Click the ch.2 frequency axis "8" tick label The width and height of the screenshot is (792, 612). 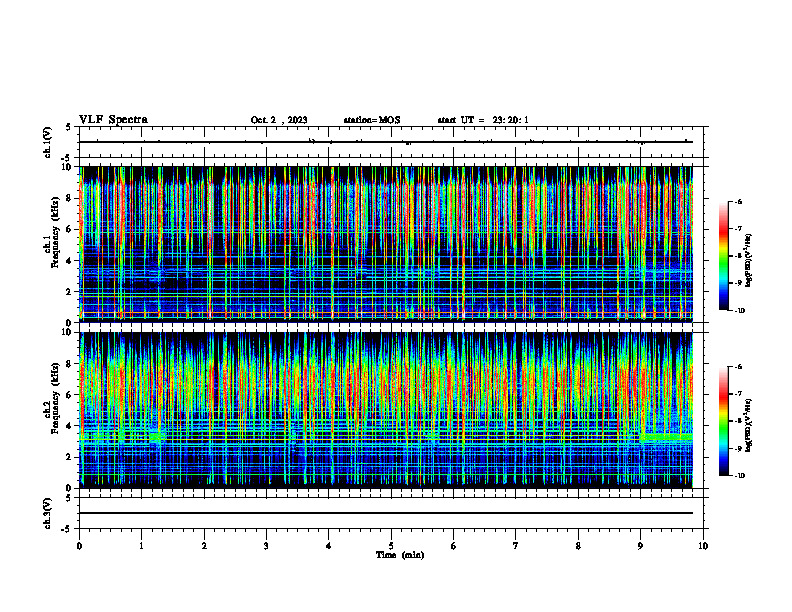pos(70,364)
